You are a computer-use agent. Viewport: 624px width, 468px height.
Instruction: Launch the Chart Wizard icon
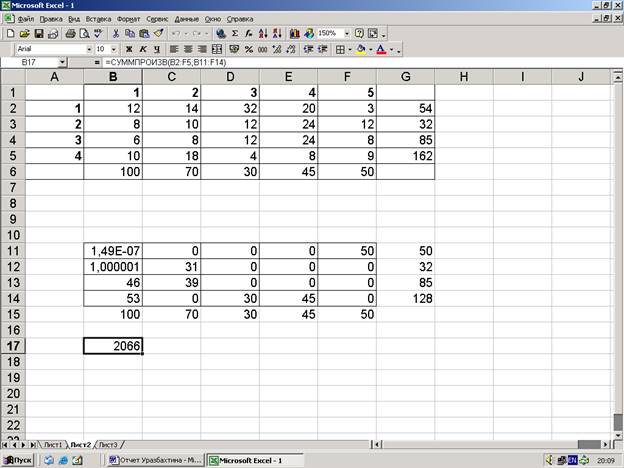(x=294, y=34)
